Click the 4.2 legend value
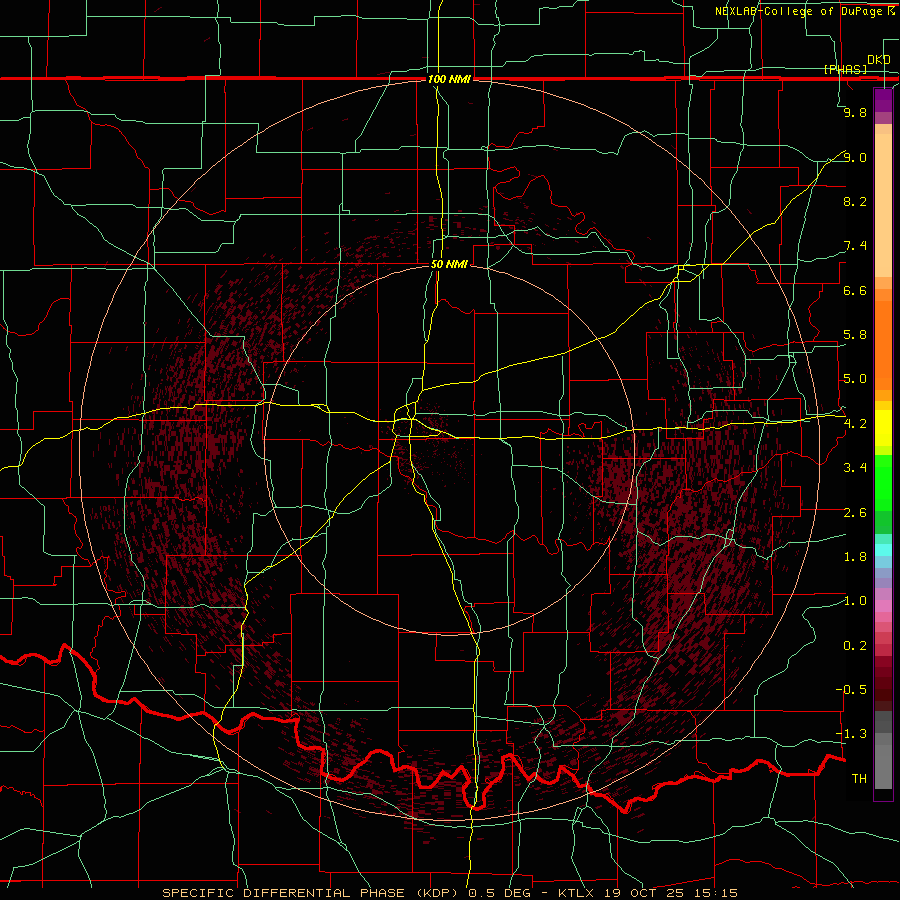Viewport: 900px width, 900px height. tap(855, 424)
